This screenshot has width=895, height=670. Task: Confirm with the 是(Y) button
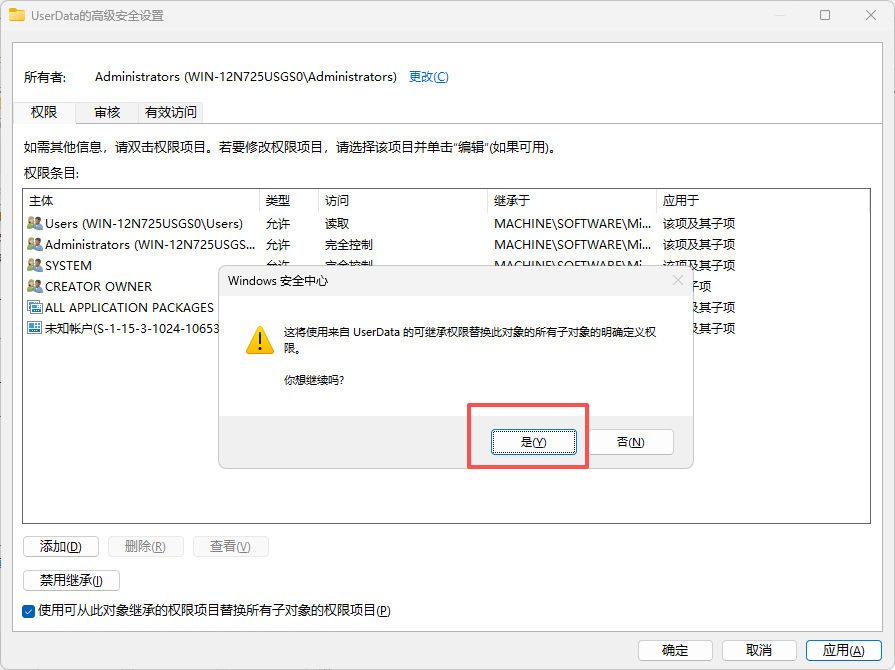pyautogui.click(x=533, y=441)
